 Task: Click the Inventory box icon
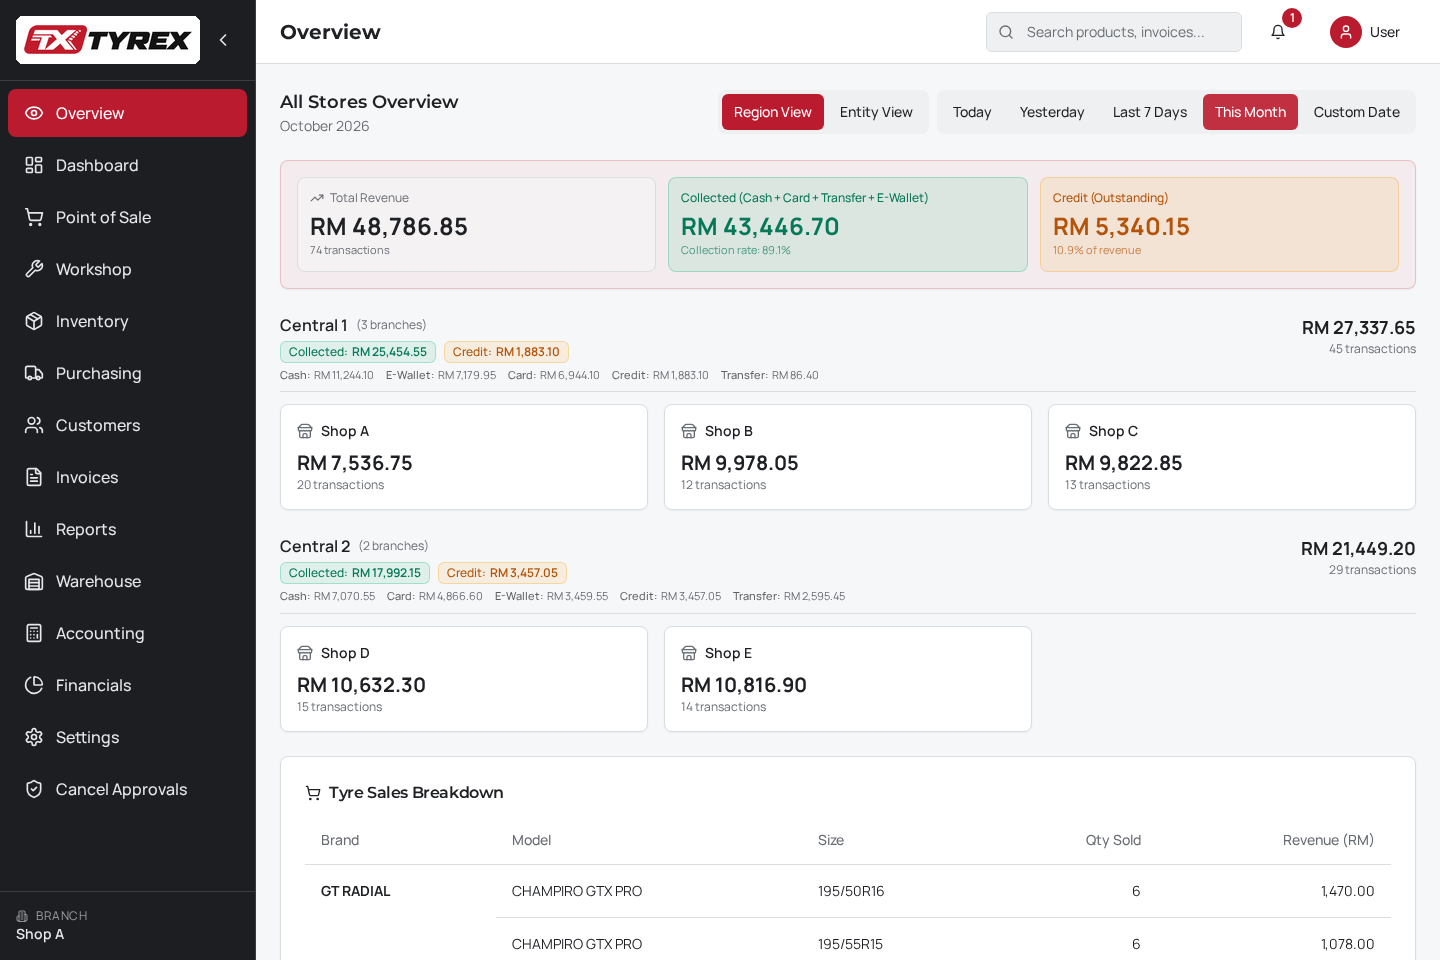click(x=34, y=321)
